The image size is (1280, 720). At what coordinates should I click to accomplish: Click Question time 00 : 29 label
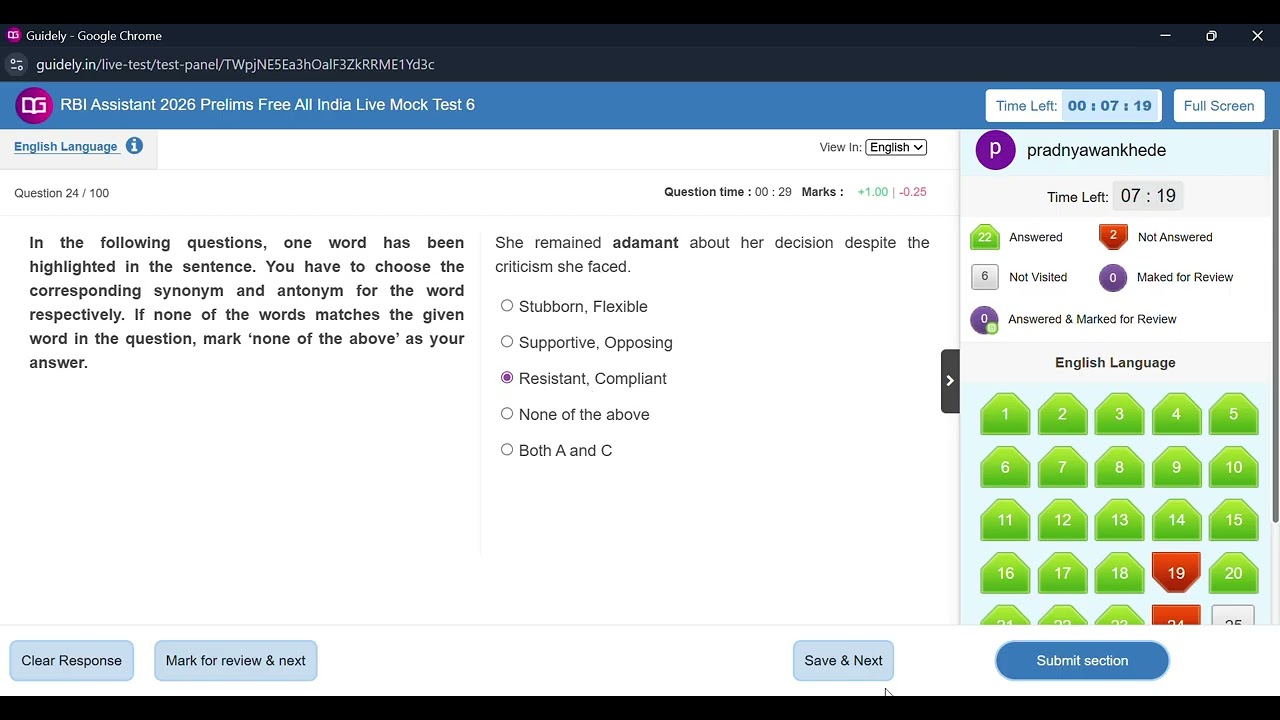pyautogui.click(x=728, y=192)
